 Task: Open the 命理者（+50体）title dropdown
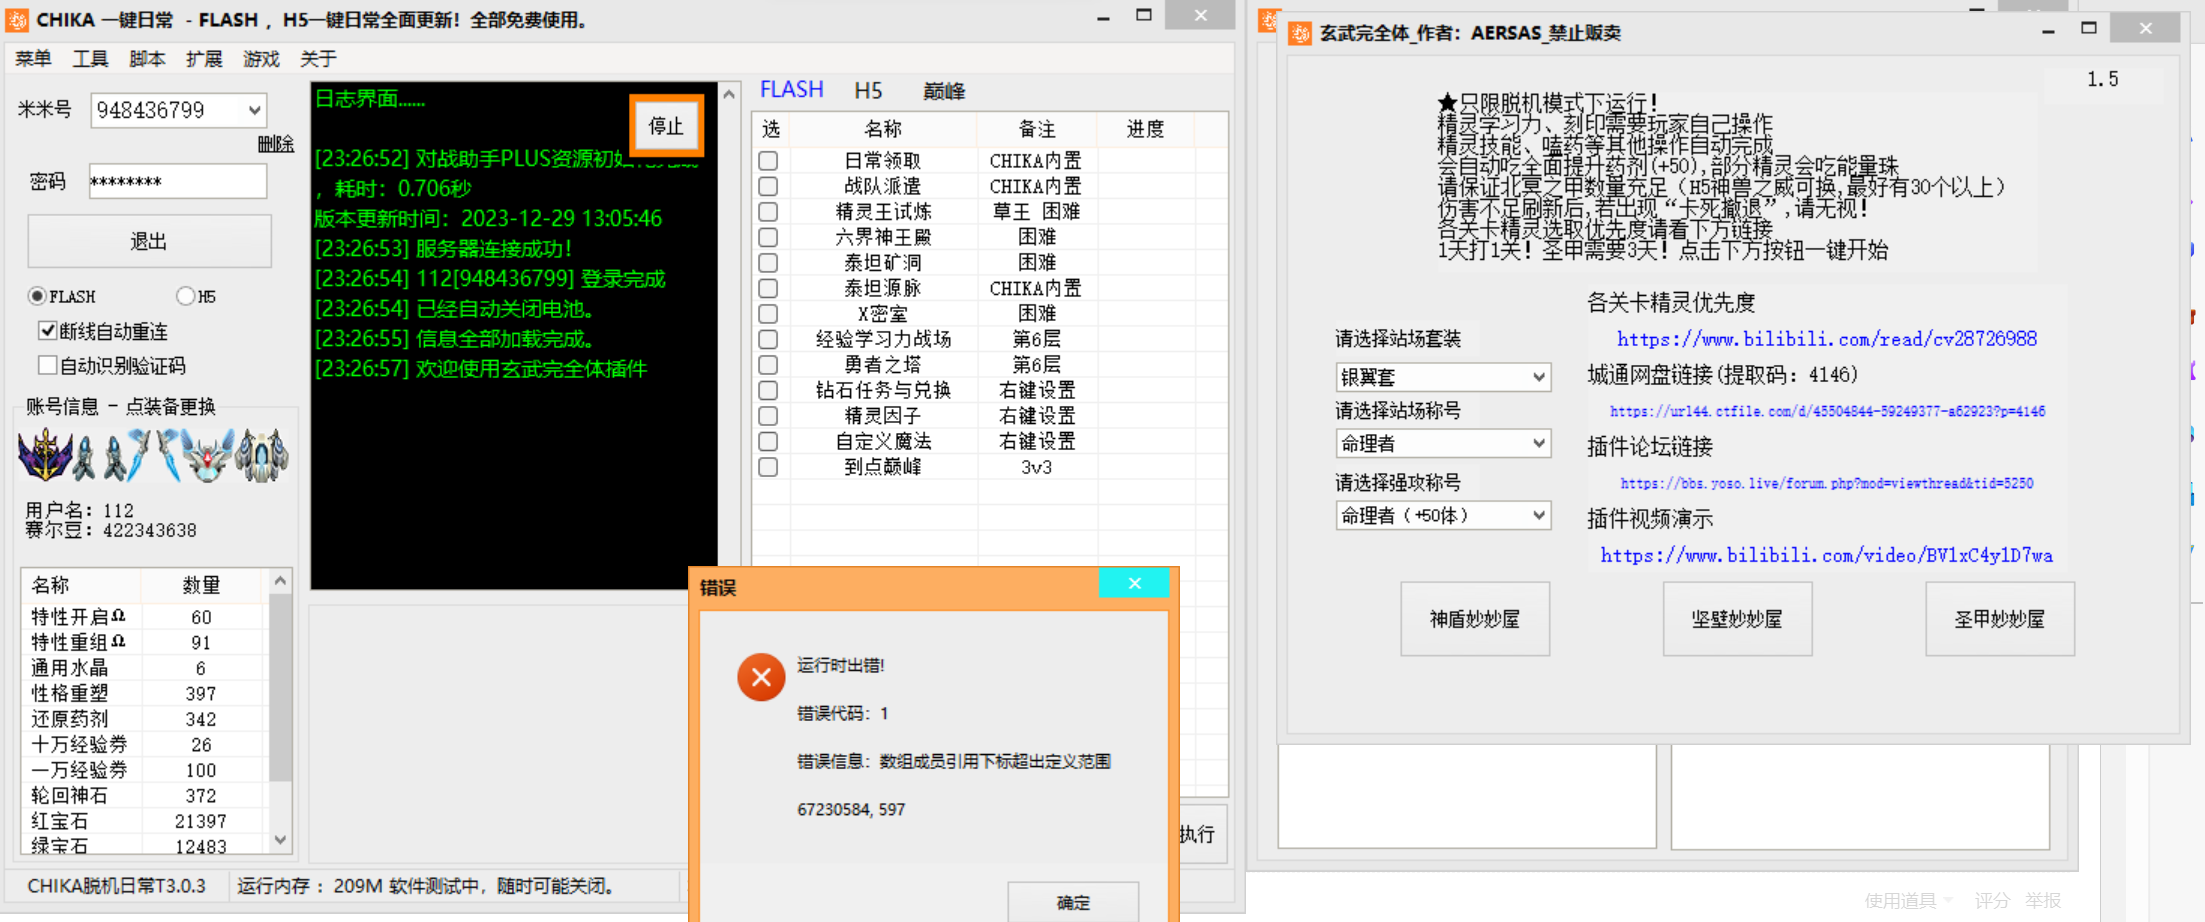pyautogui.click(x=1539, y=515)
